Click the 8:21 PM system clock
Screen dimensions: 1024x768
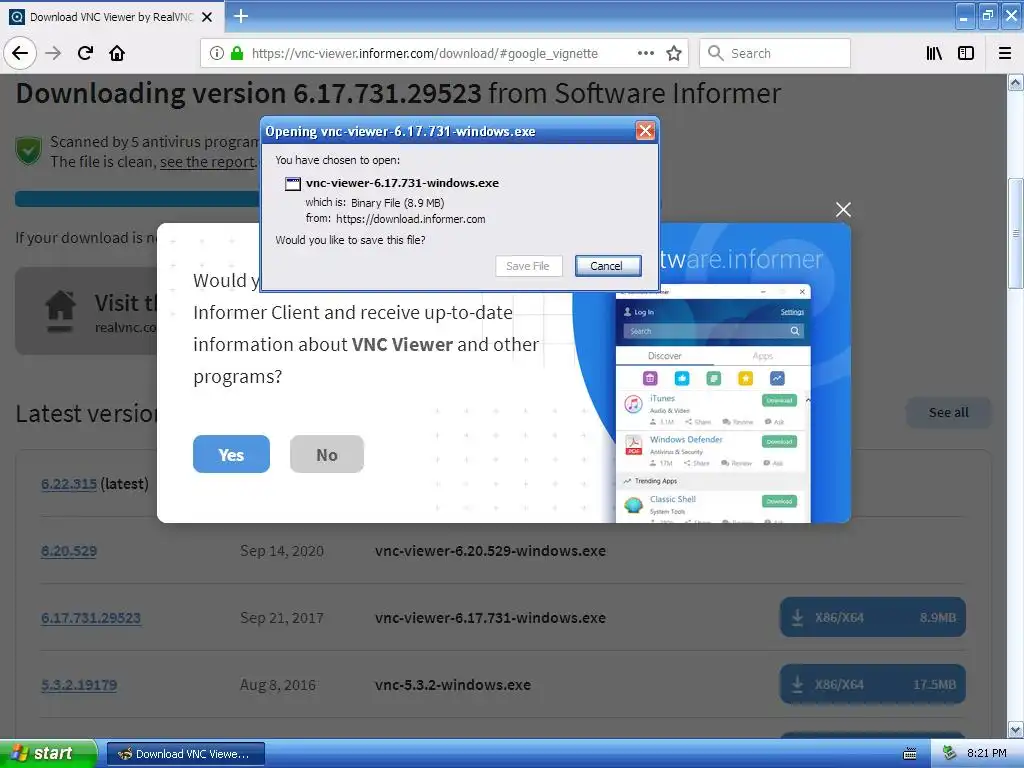[987, 753]
